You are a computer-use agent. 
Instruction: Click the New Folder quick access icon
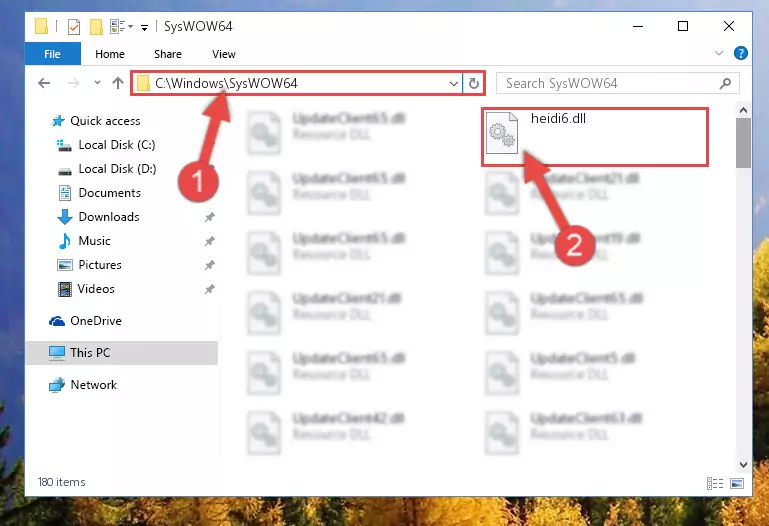click(96, 26)
